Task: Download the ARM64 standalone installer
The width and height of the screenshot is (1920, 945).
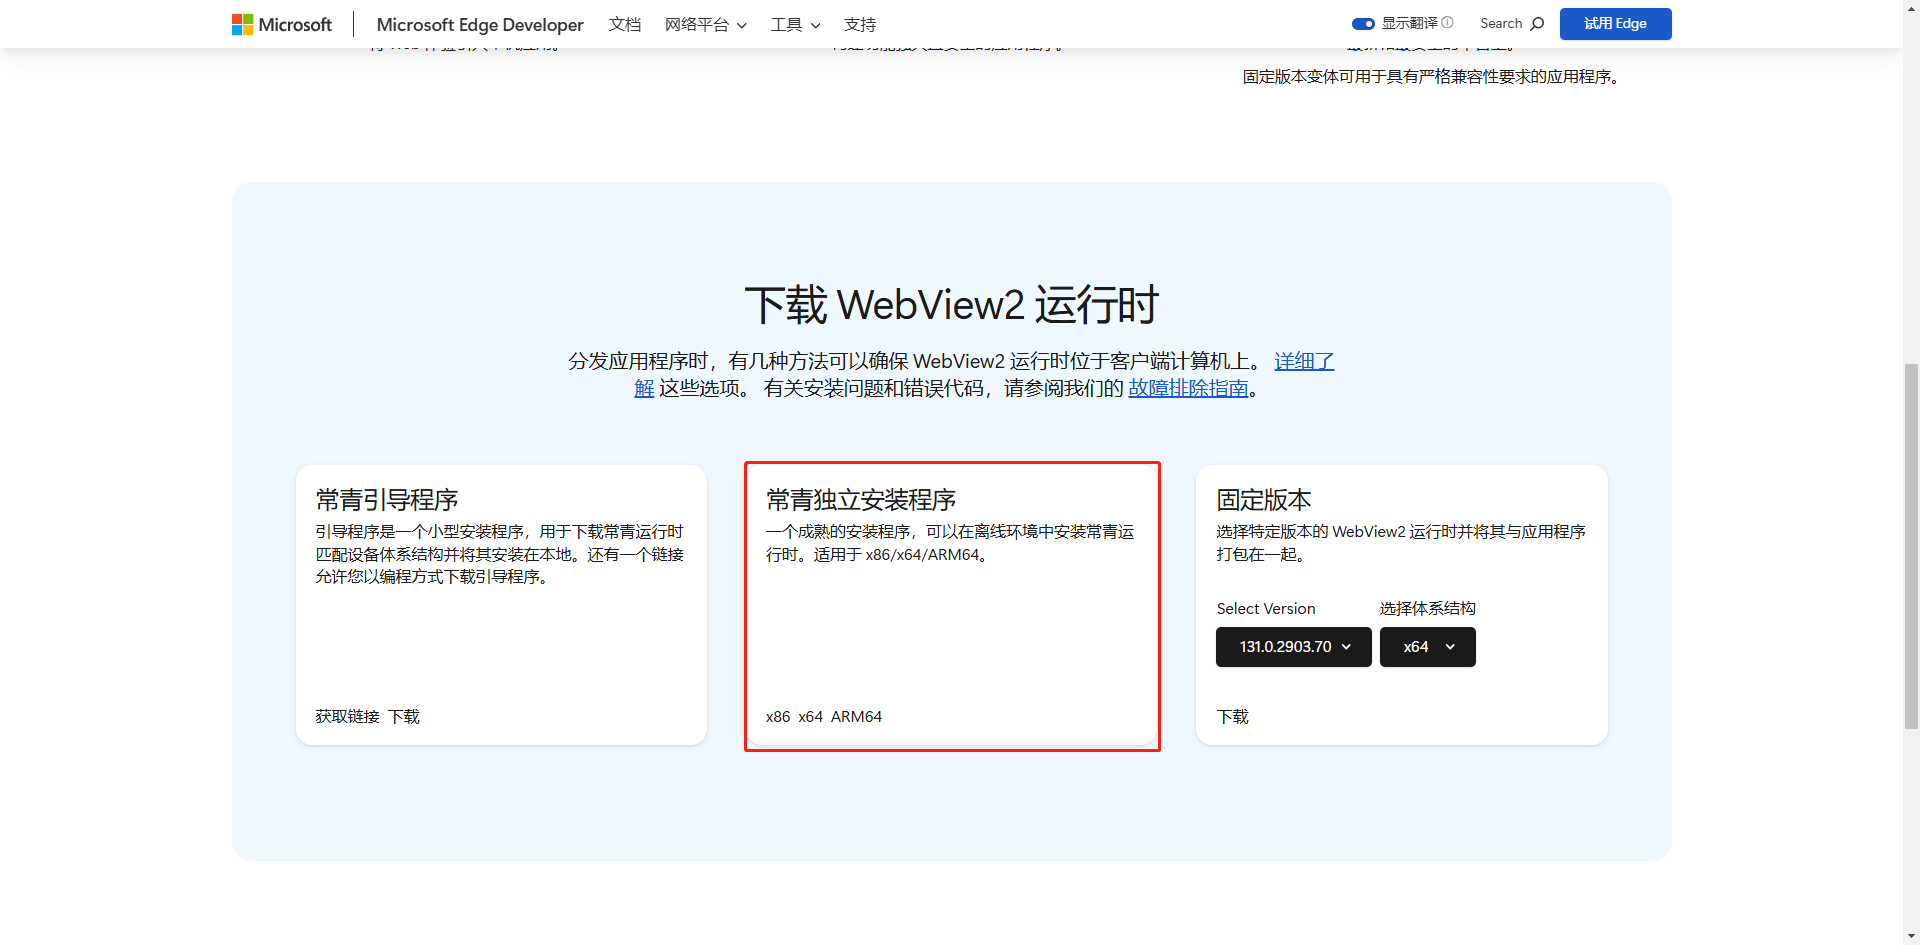Action: [x=856, y=717]
